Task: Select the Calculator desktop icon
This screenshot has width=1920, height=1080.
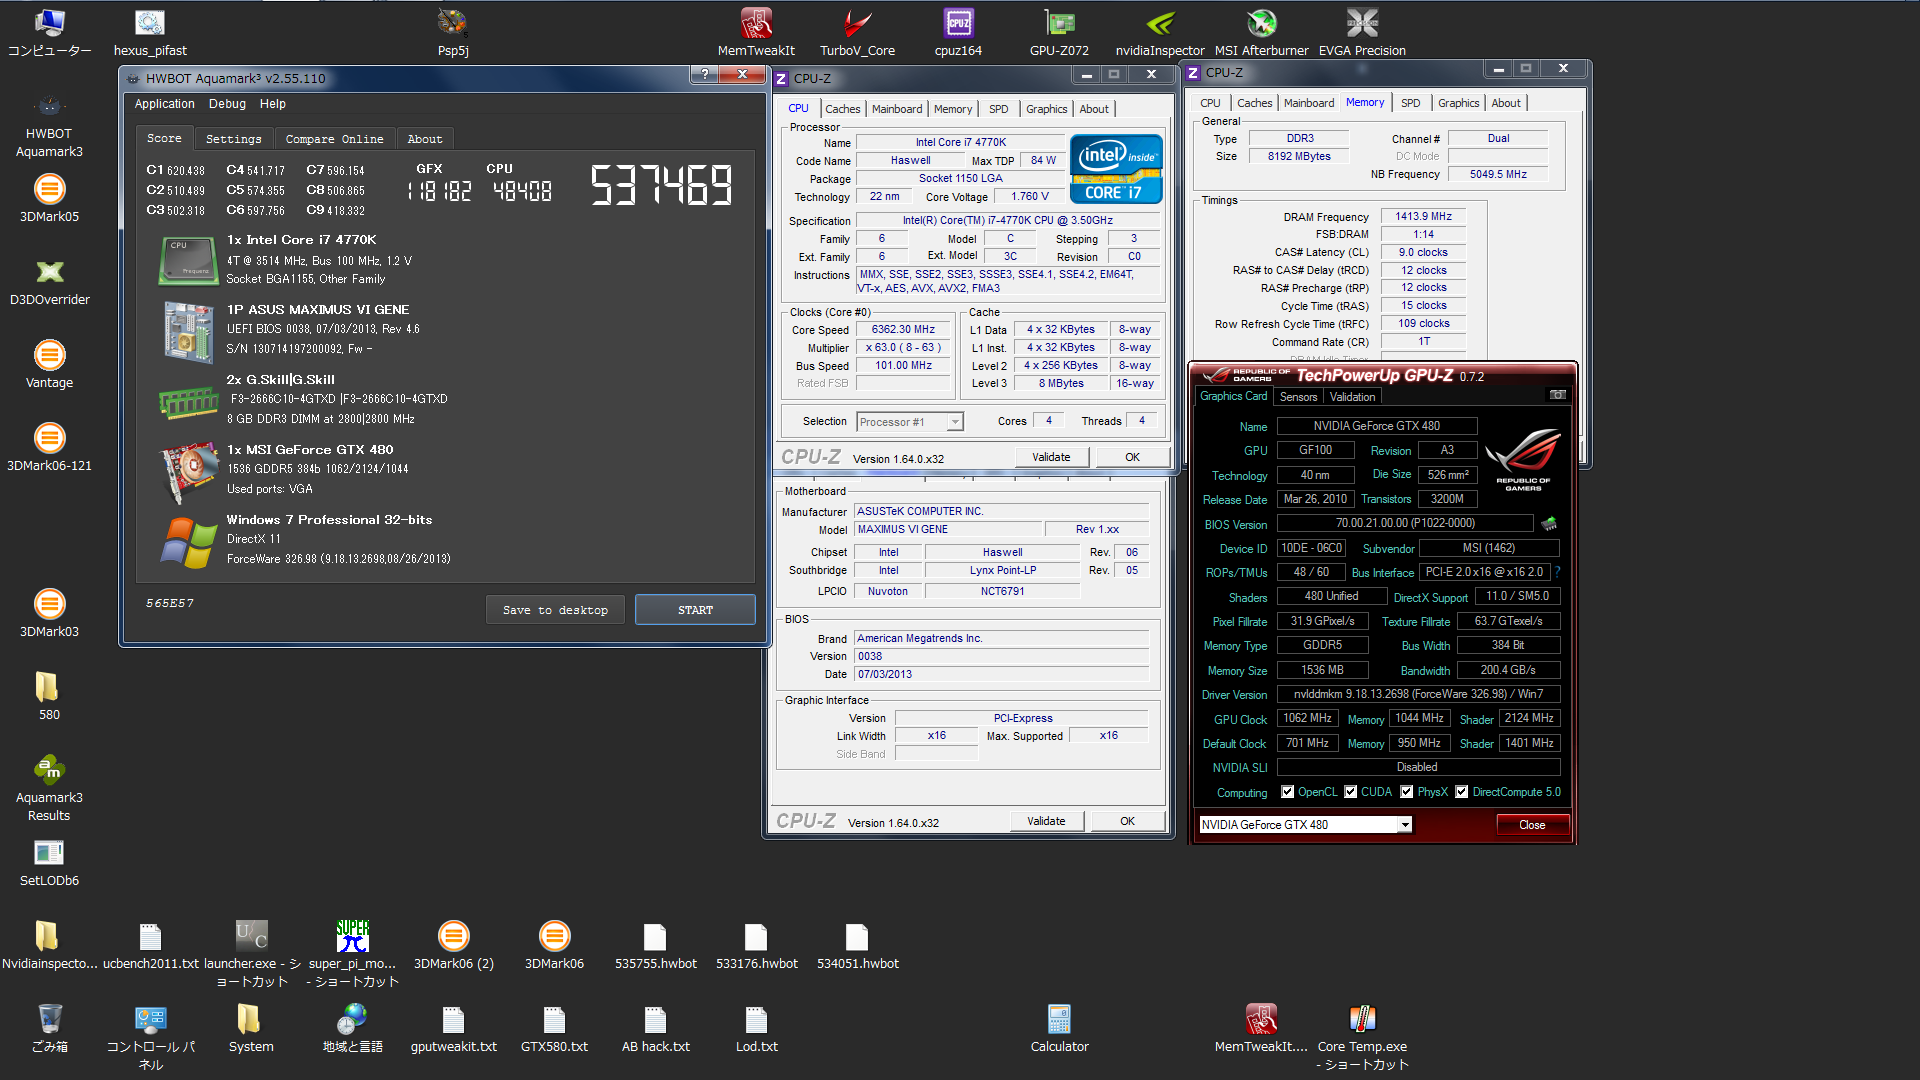Action: tap(1059, 1028)
